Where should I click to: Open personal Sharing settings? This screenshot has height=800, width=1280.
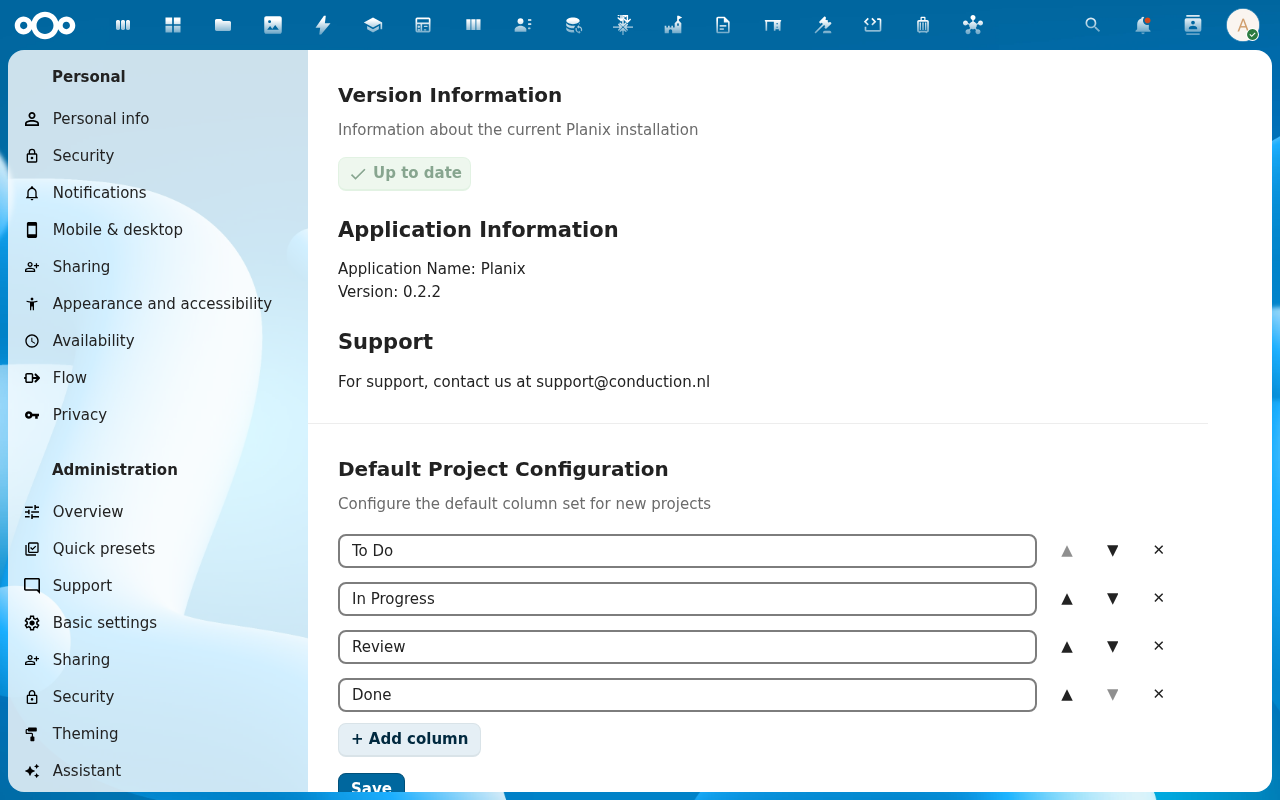[158, 267]
